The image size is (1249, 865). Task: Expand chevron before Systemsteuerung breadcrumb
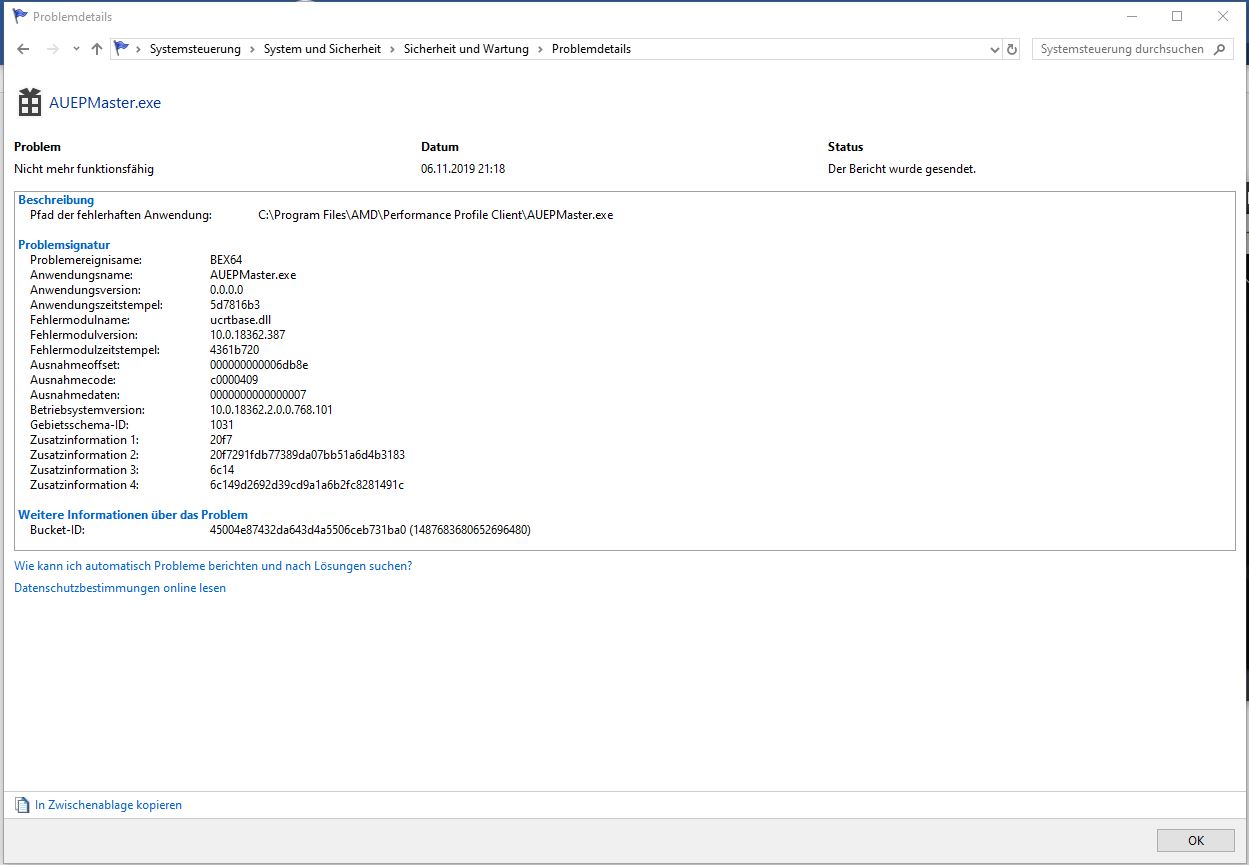(138, 49)
